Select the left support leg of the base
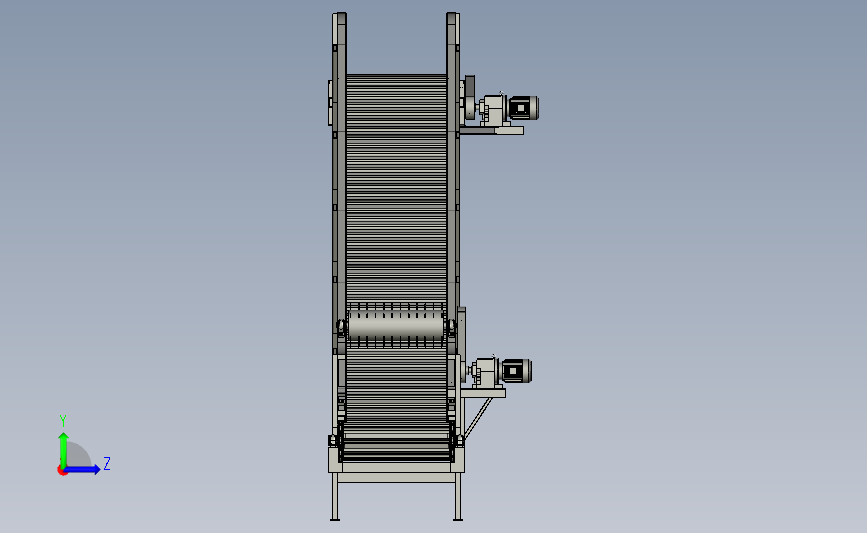This screenshot has width=867, height=533. pyautogui.click(x=335, y=497)
